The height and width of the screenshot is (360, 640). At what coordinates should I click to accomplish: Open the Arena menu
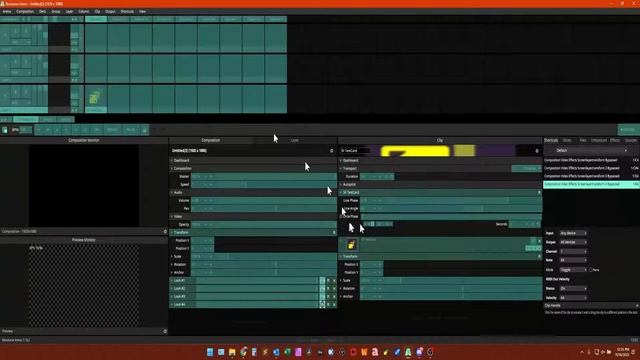tap(7, 11)
